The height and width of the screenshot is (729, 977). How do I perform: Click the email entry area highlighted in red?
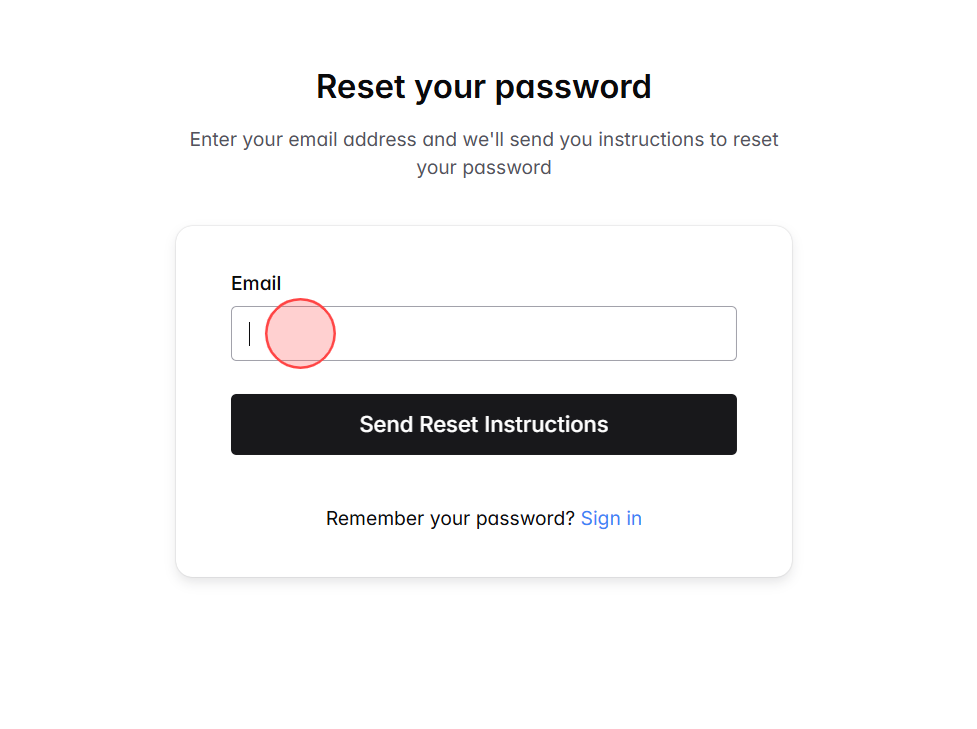pyautogui.click(x=300, y=333)
